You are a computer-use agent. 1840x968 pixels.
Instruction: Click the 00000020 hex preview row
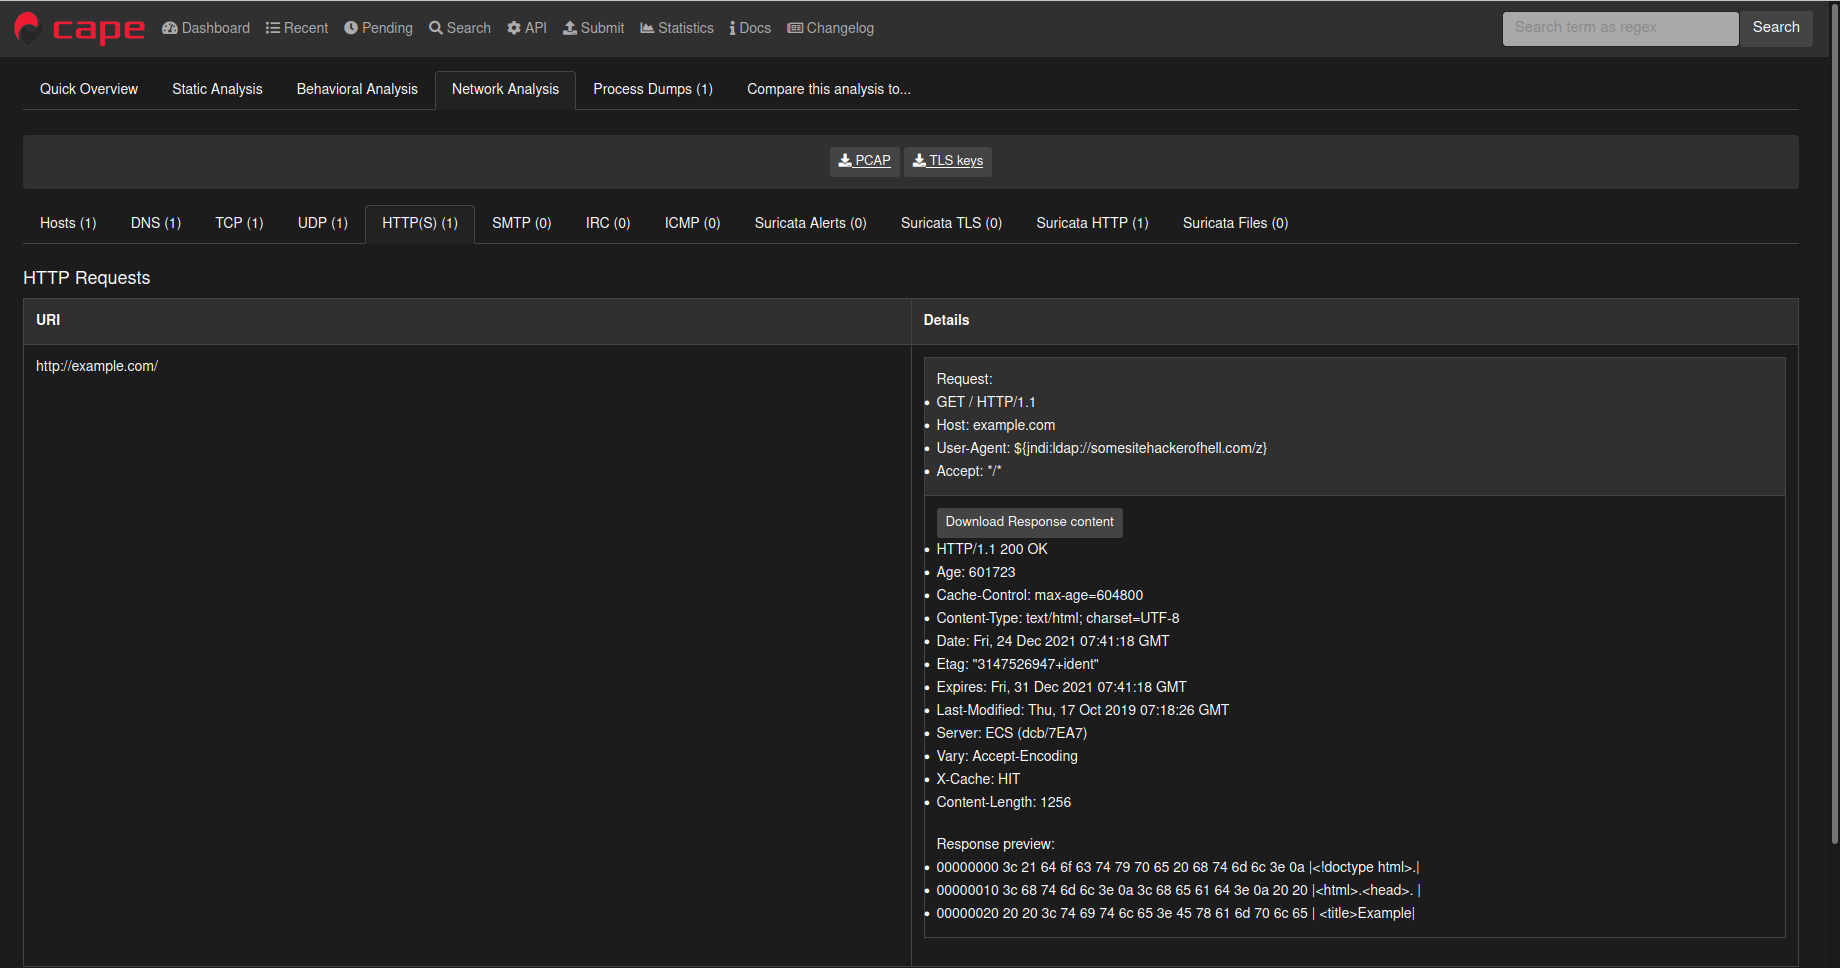[1176, 913]
